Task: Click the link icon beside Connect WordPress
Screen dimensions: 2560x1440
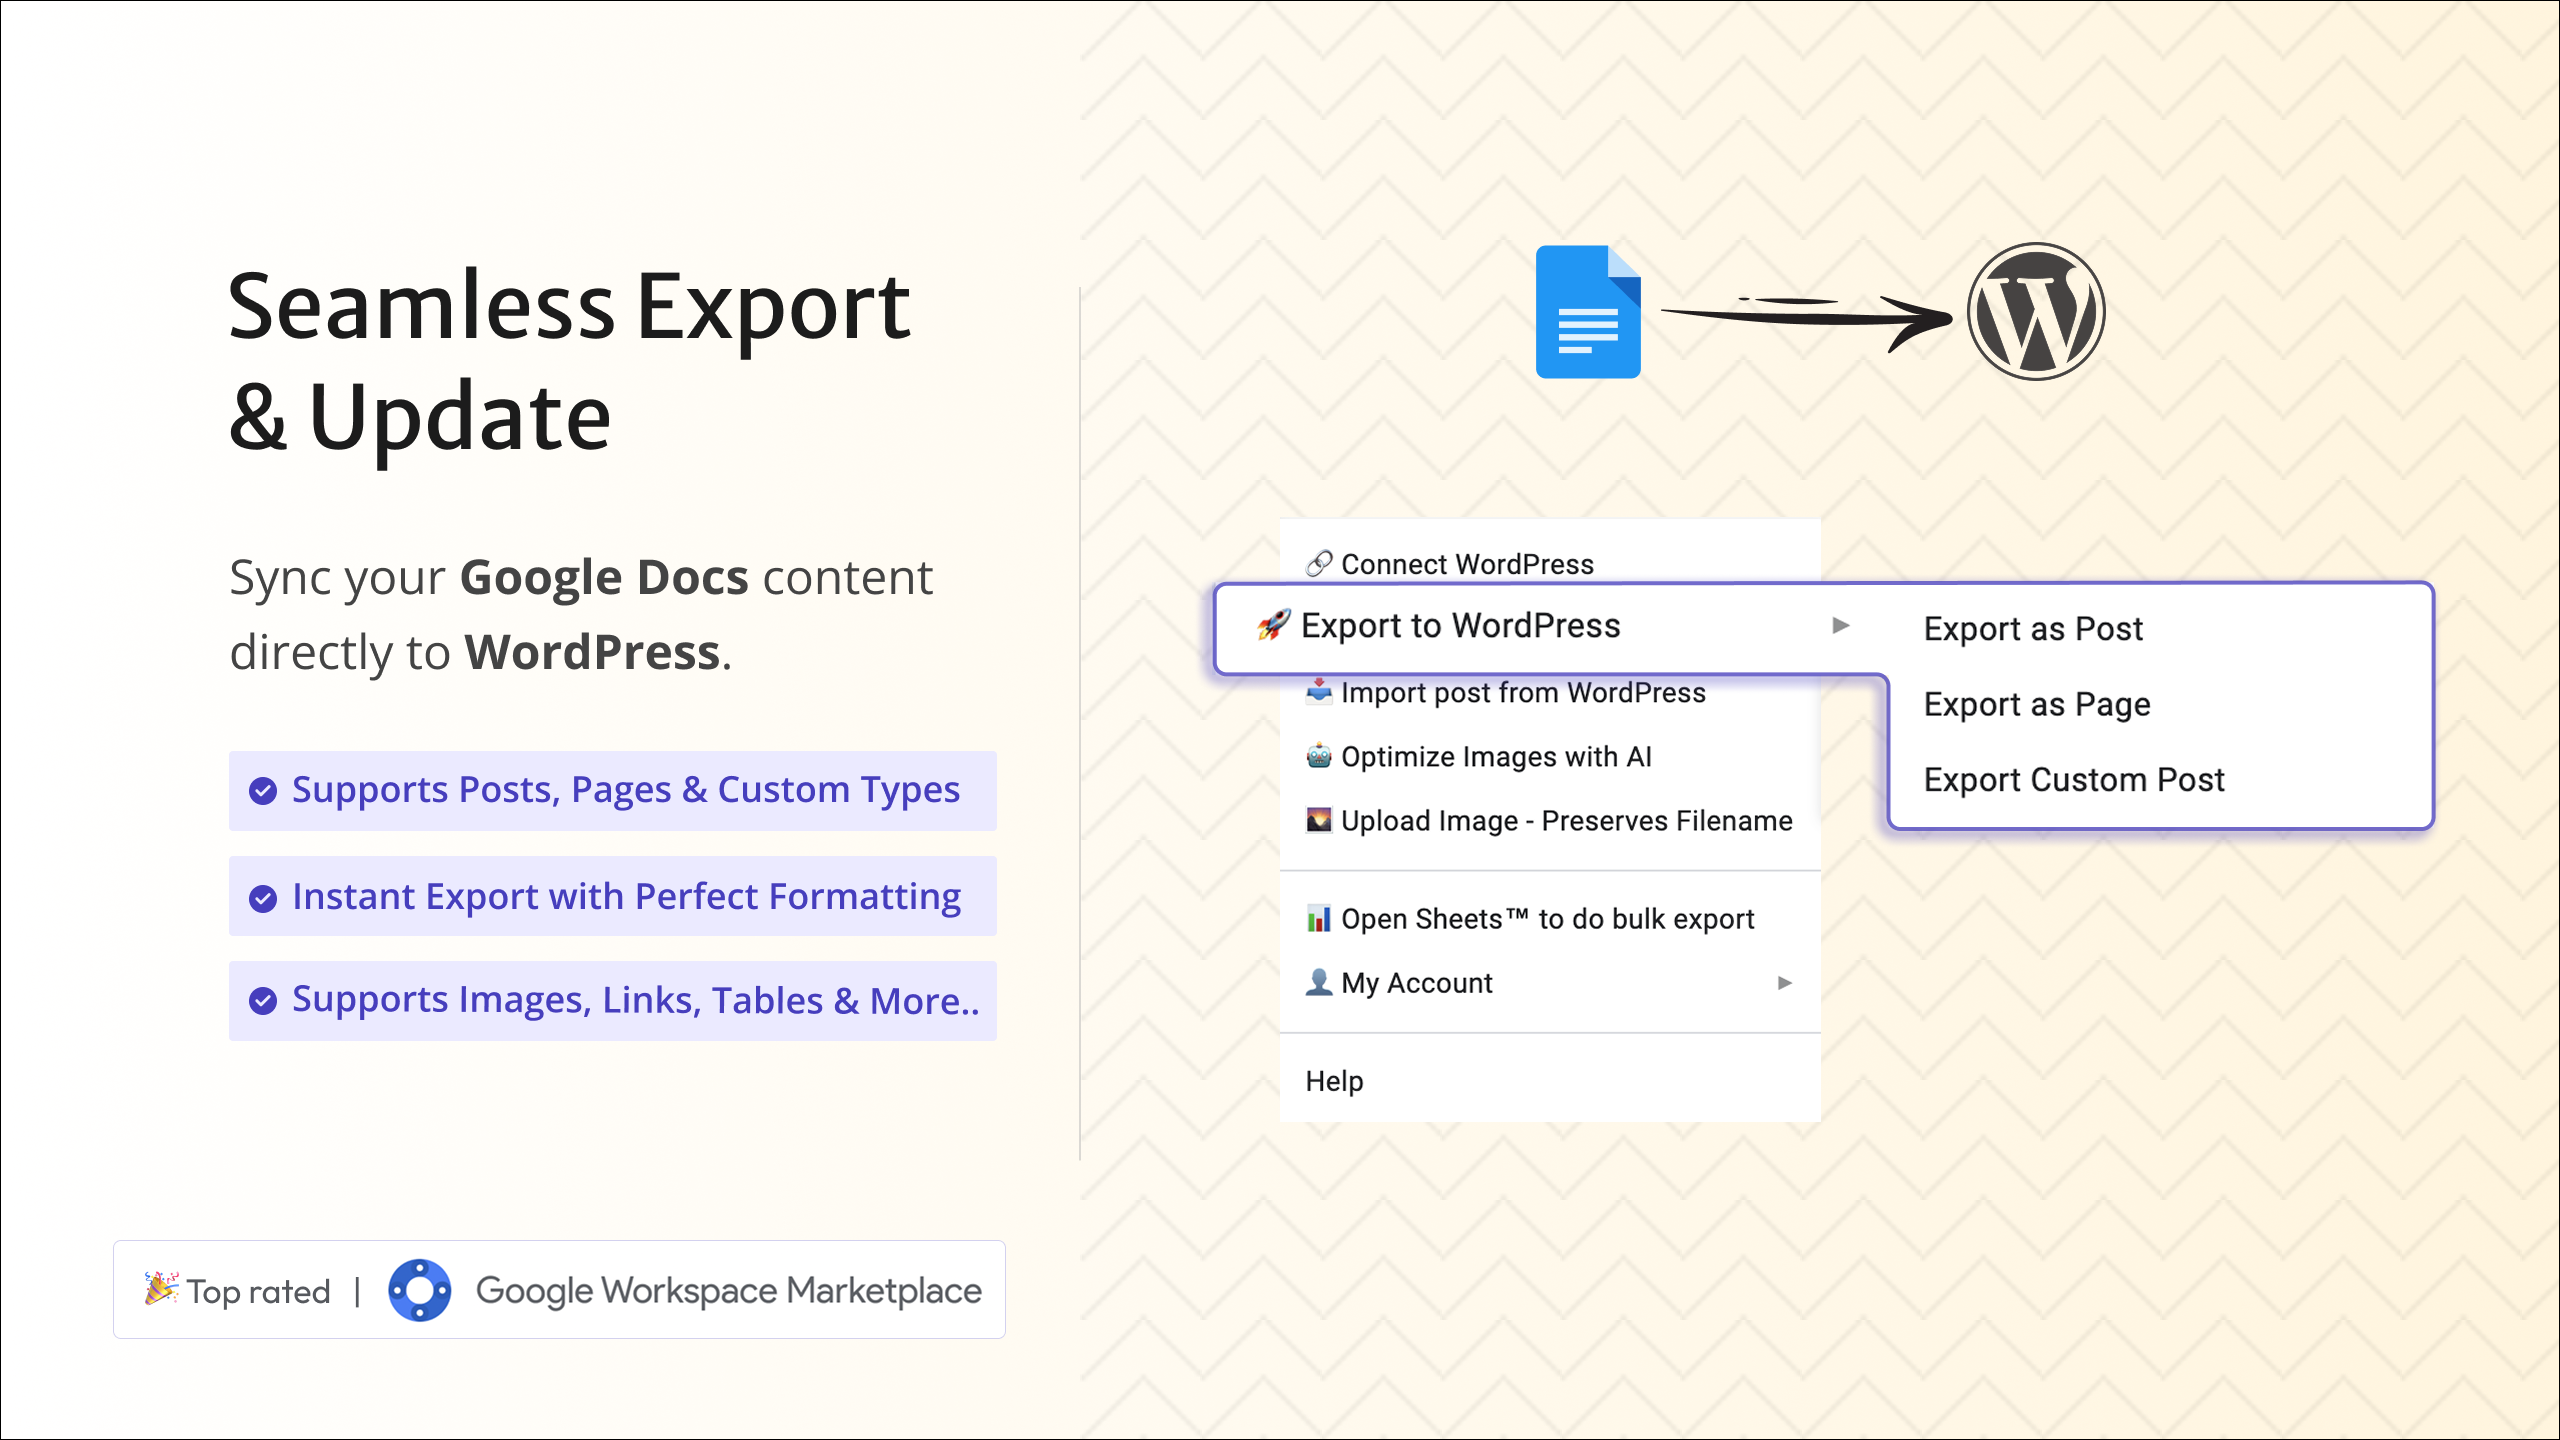Action: click(x=1319, y=564)
